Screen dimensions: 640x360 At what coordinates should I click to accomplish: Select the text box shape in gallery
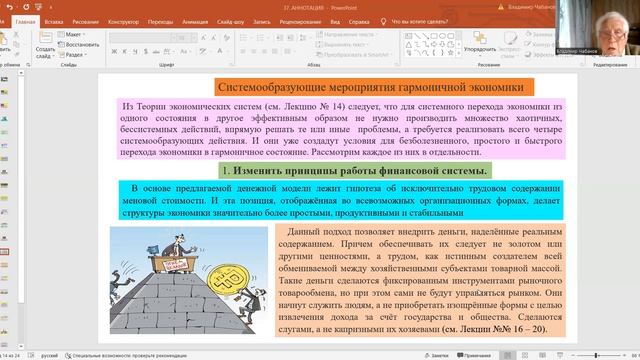(x=409, y=36)
